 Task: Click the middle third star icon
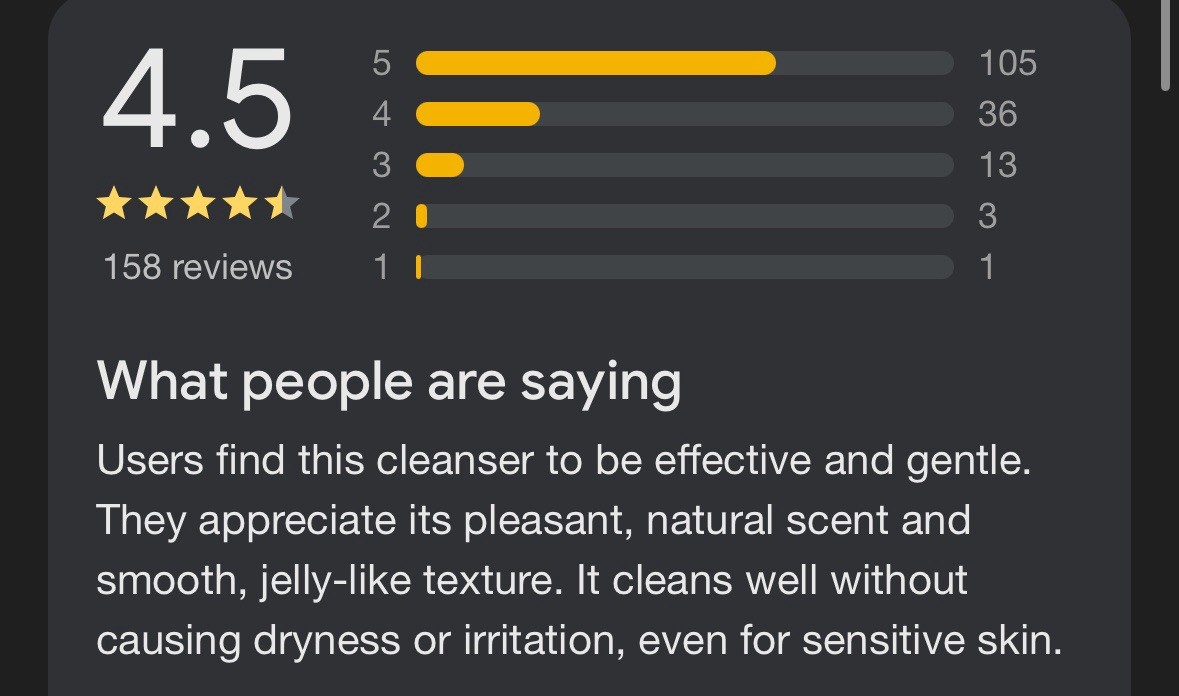click(197, 205)
